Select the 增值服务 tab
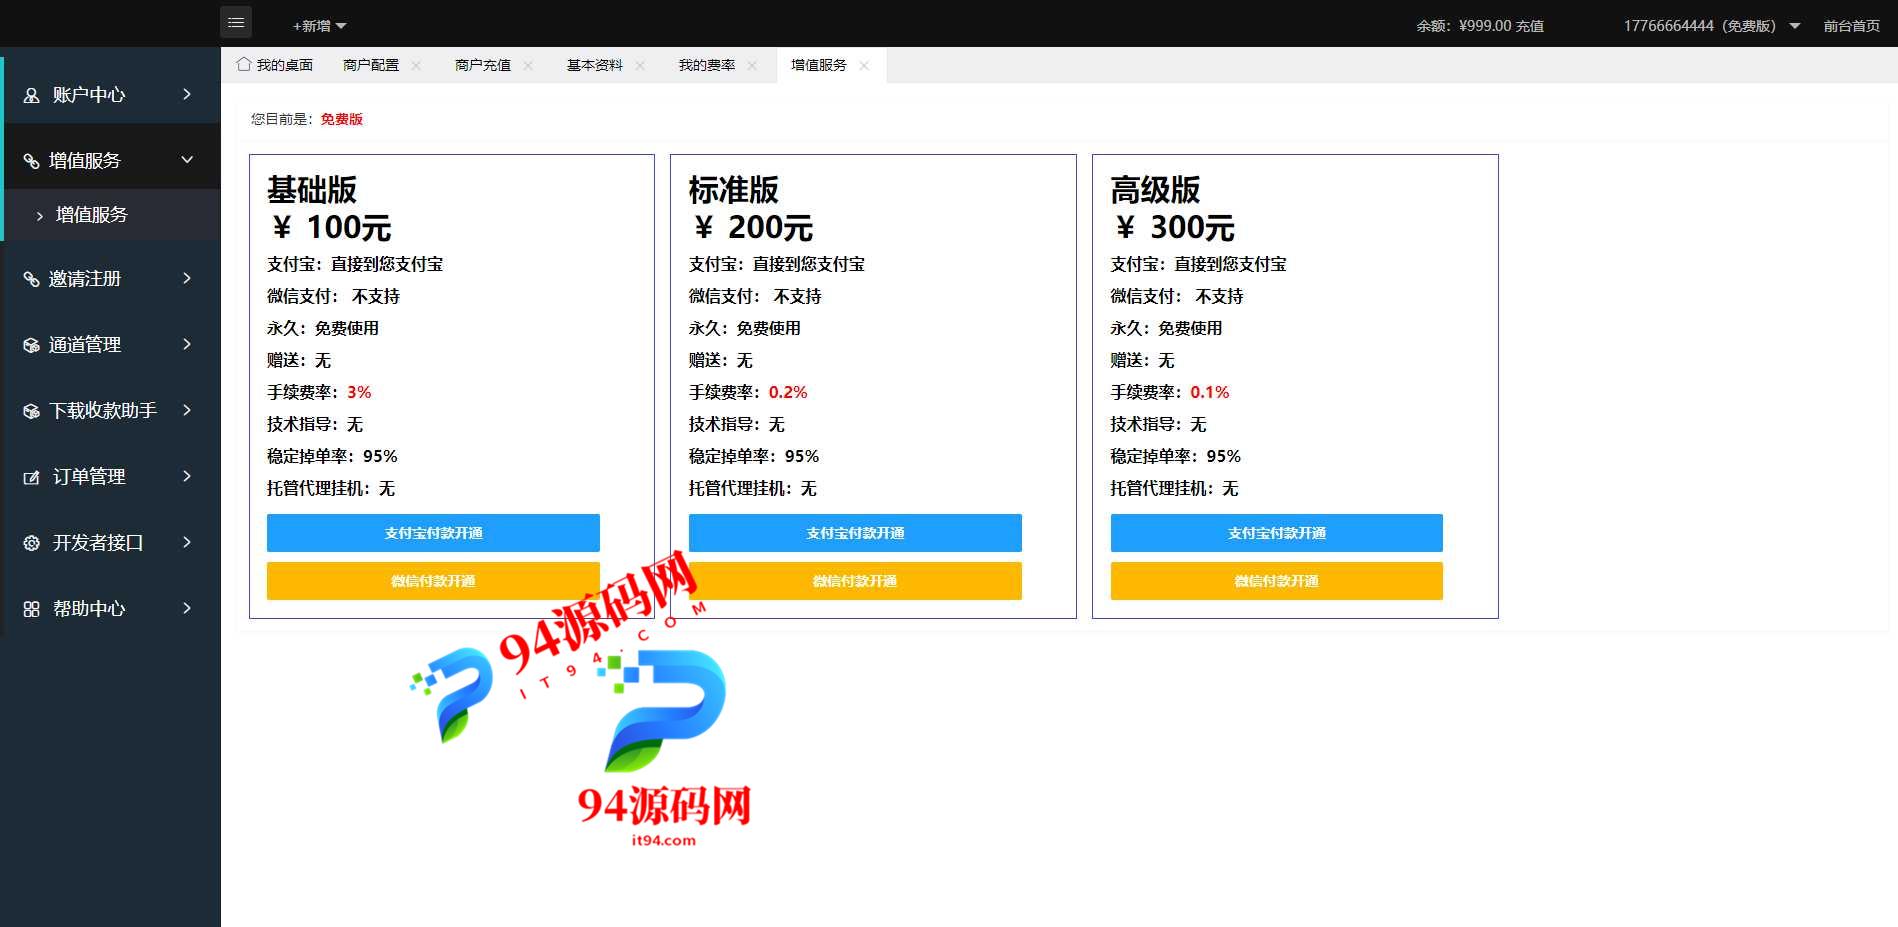This screenshot has width=1898, height=927. point(819,65)
